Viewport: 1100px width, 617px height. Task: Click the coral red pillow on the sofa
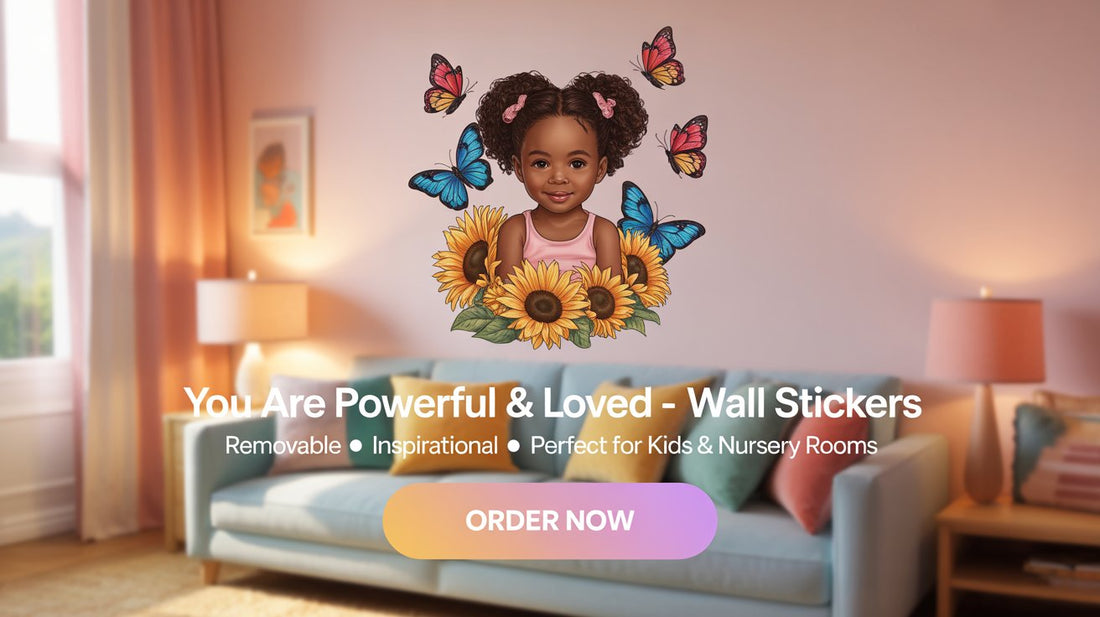(x=817, y=468)
